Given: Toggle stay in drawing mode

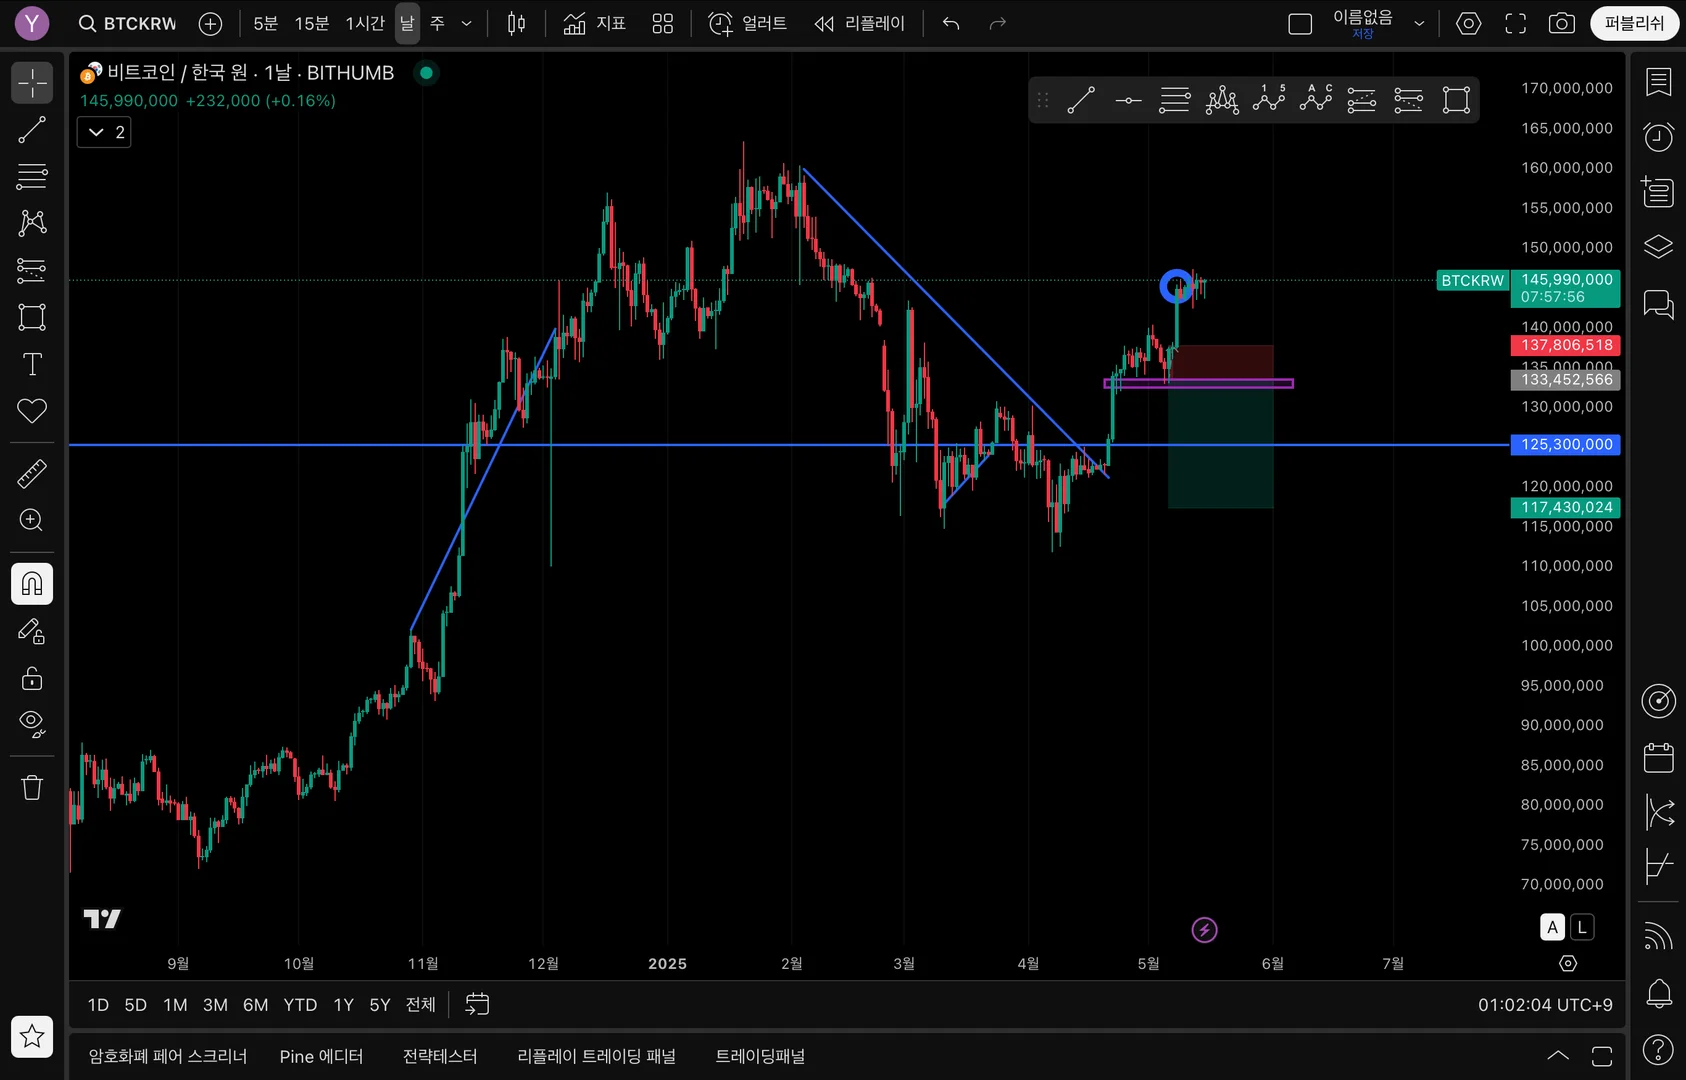Looking at the screenshot, I should pos(32,631).
